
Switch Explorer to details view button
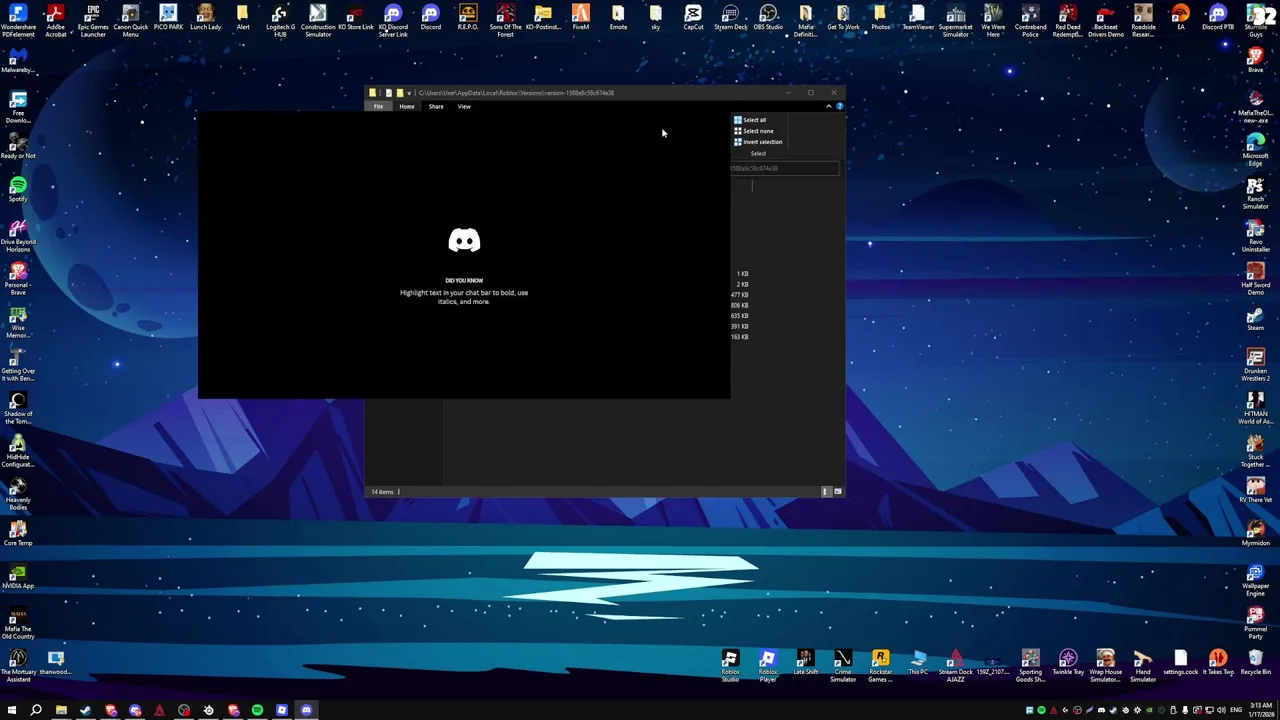click(826, 492)
